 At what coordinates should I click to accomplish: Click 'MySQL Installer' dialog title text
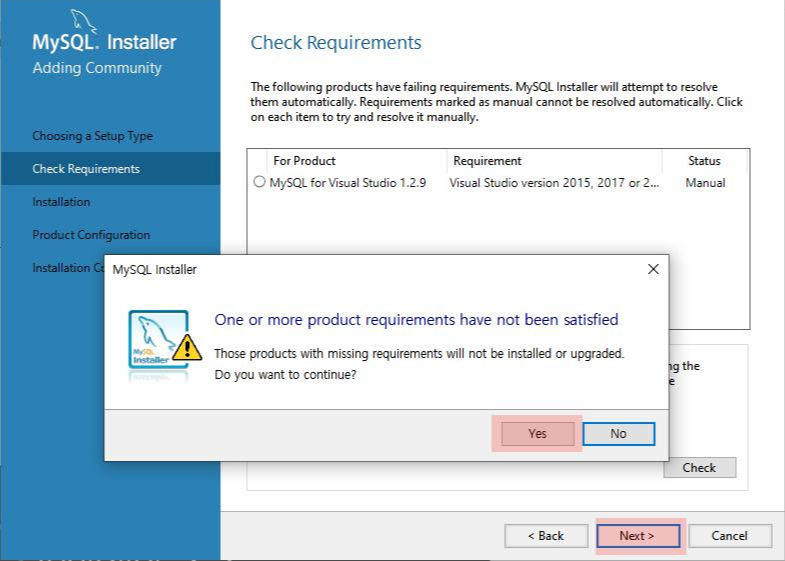155,269
